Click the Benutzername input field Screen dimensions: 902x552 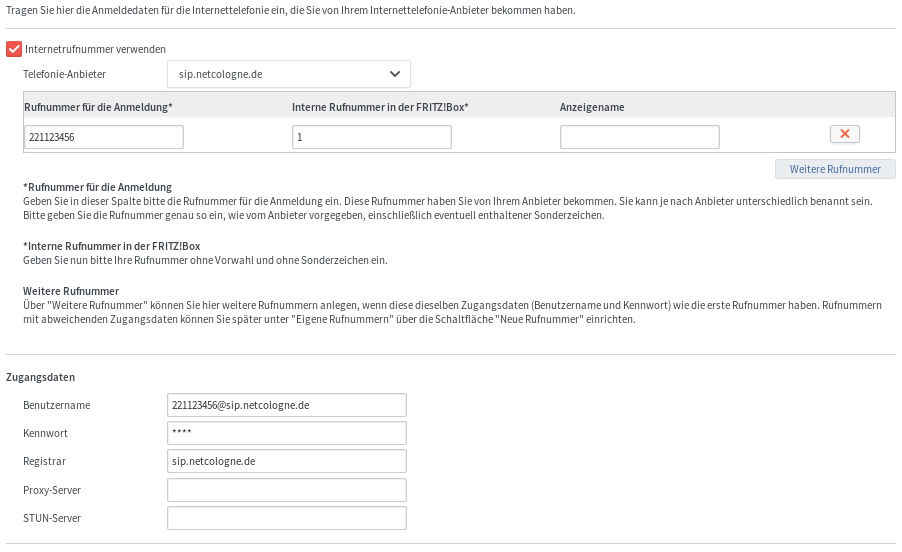click(x=287, y=405)
